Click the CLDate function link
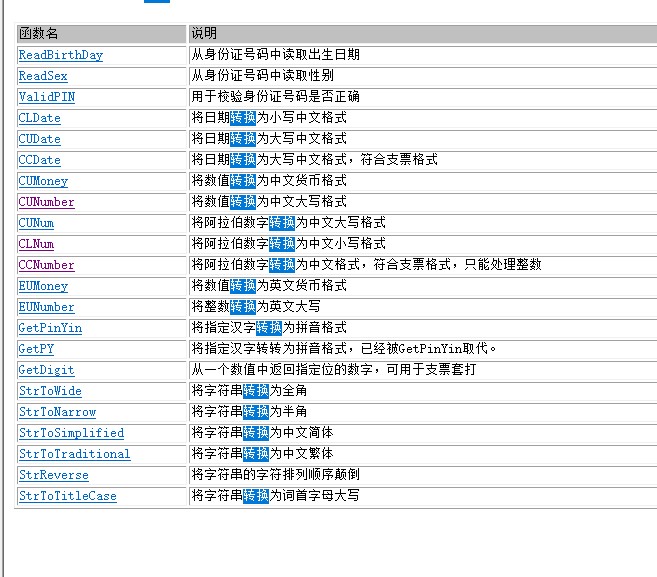 [x=39, y=118]
